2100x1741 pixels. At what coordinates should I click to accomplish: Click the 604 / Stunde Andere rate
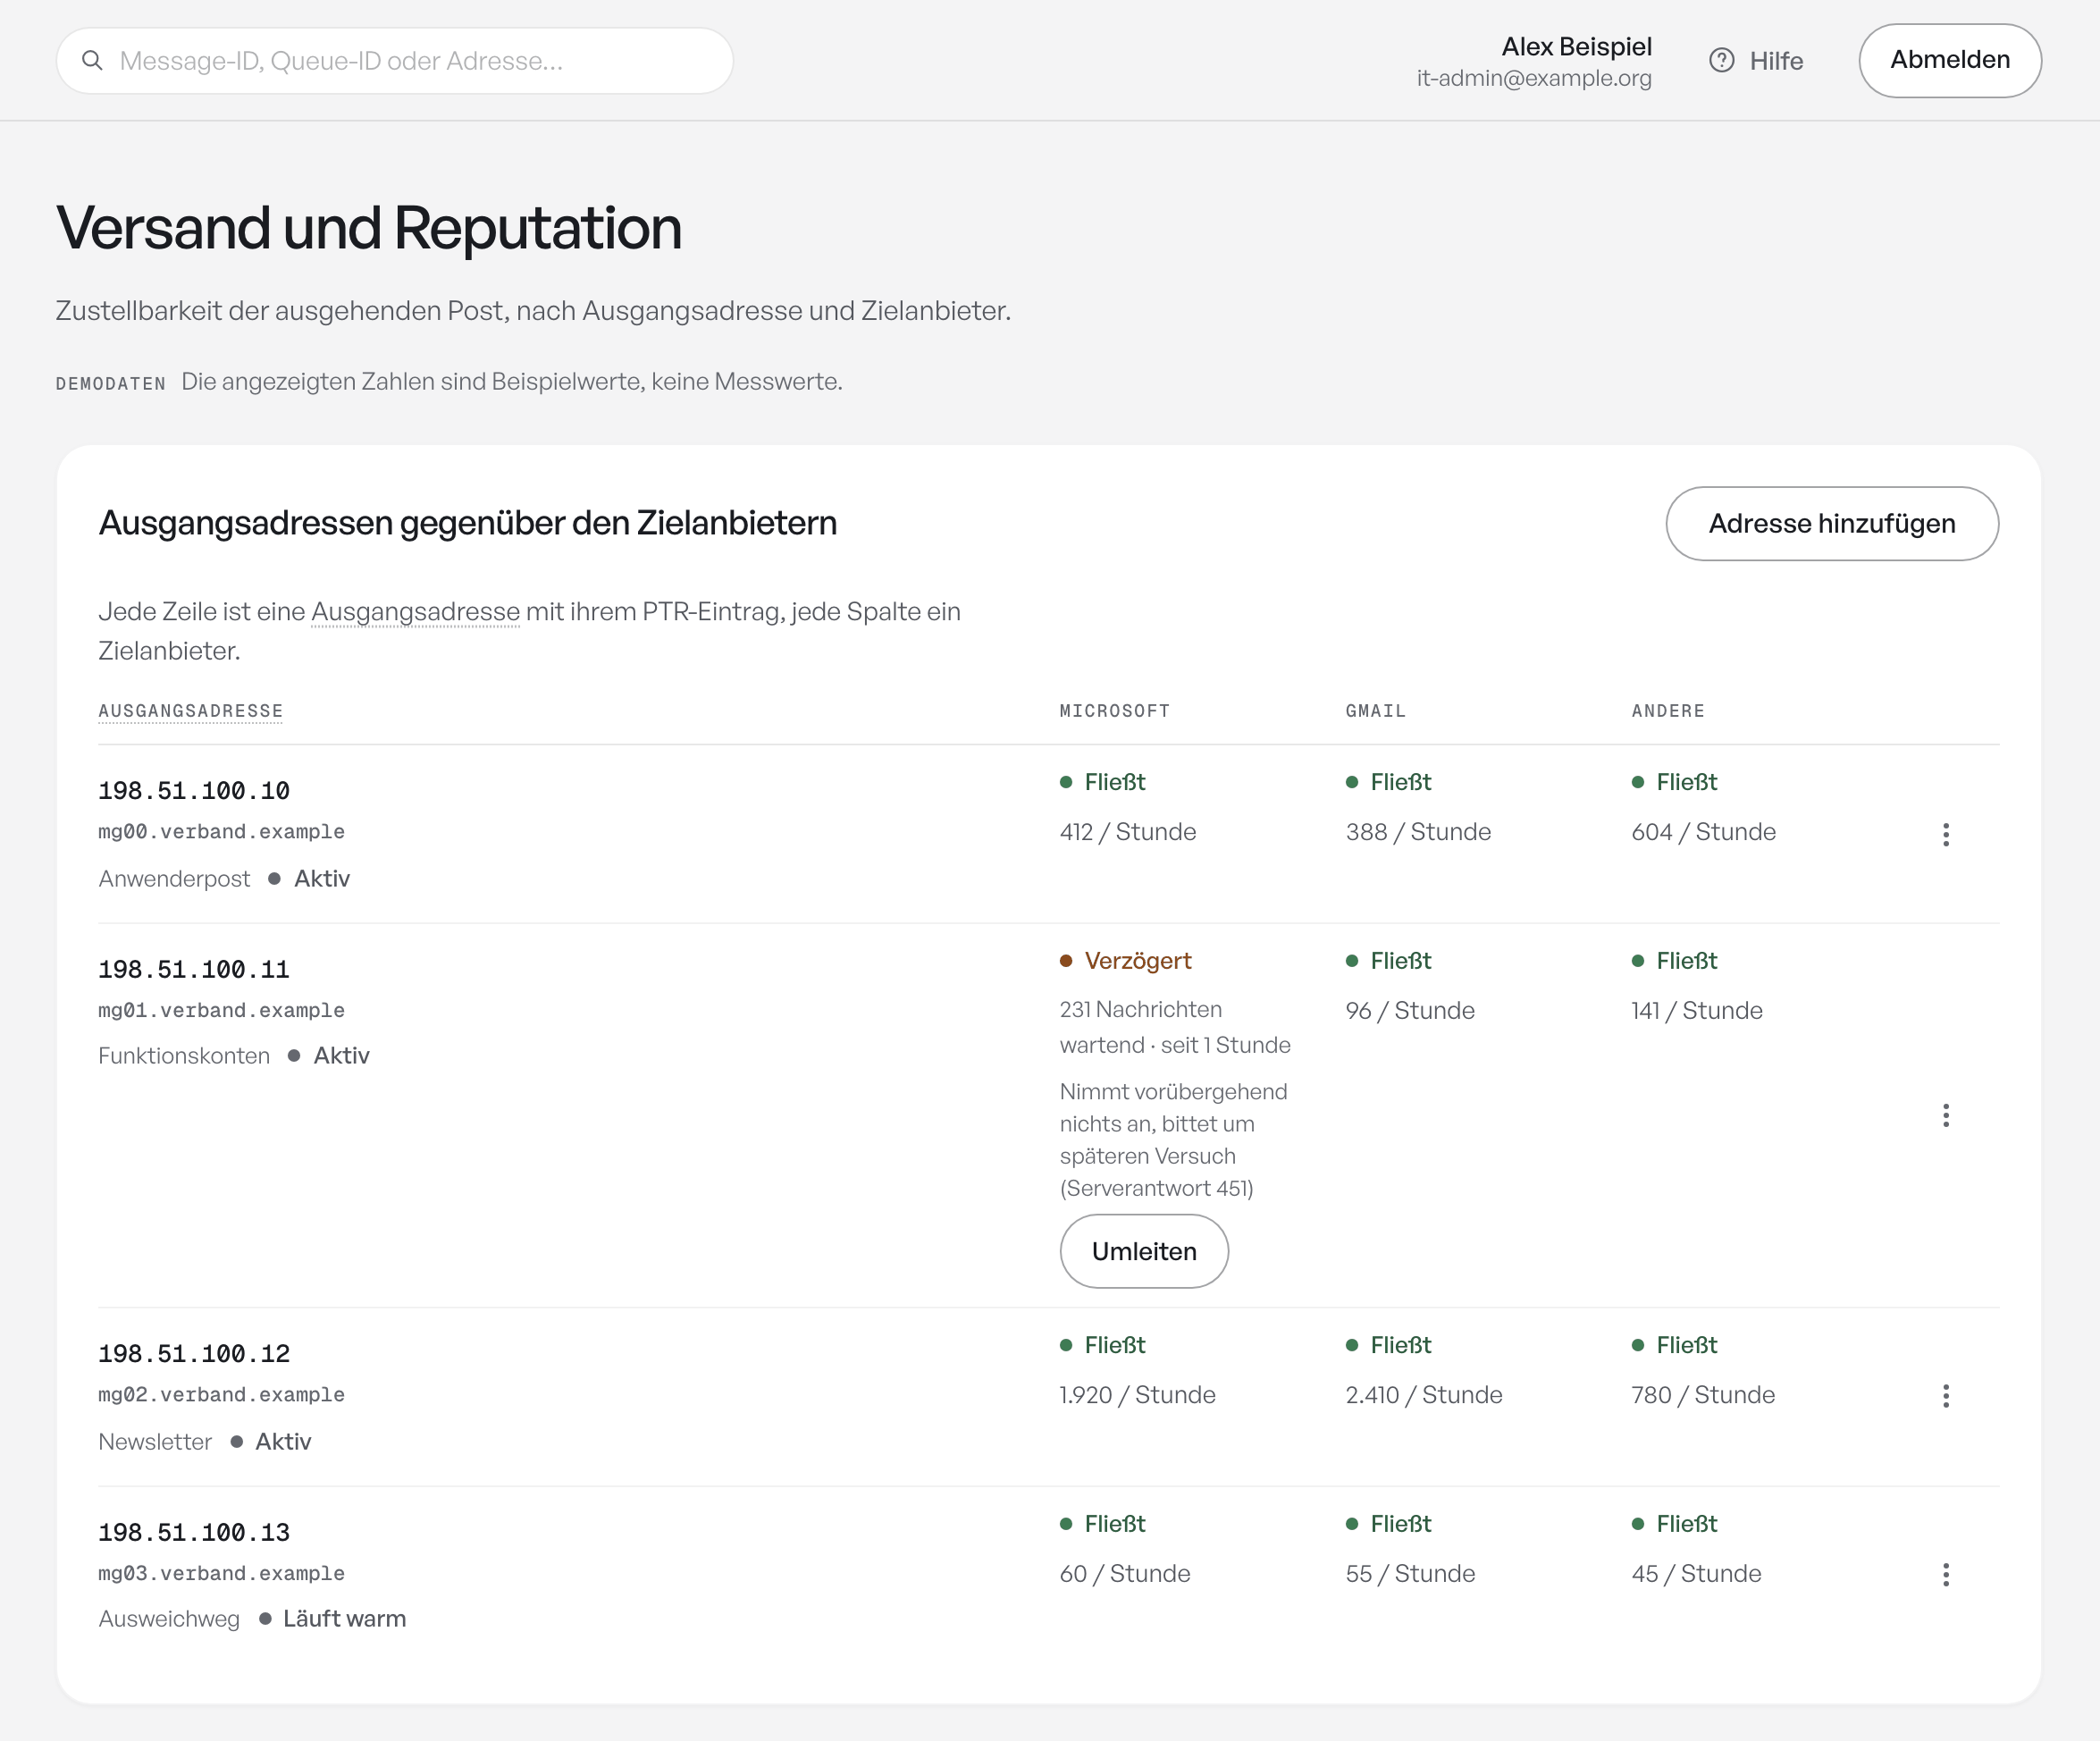click(1703, 832)
